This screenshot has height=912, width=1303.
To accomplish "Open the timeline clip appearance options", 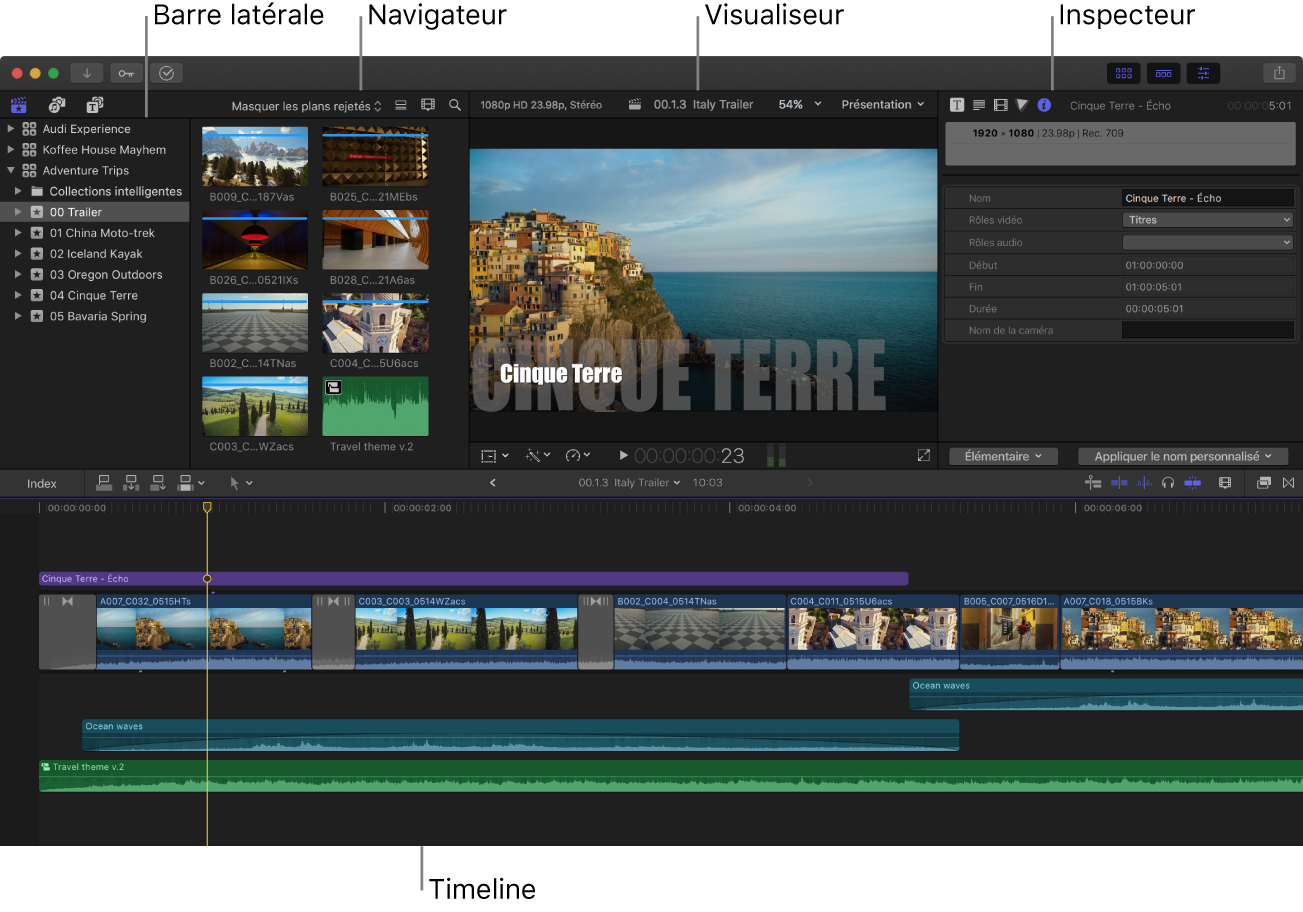I will tap(1224, 483).
